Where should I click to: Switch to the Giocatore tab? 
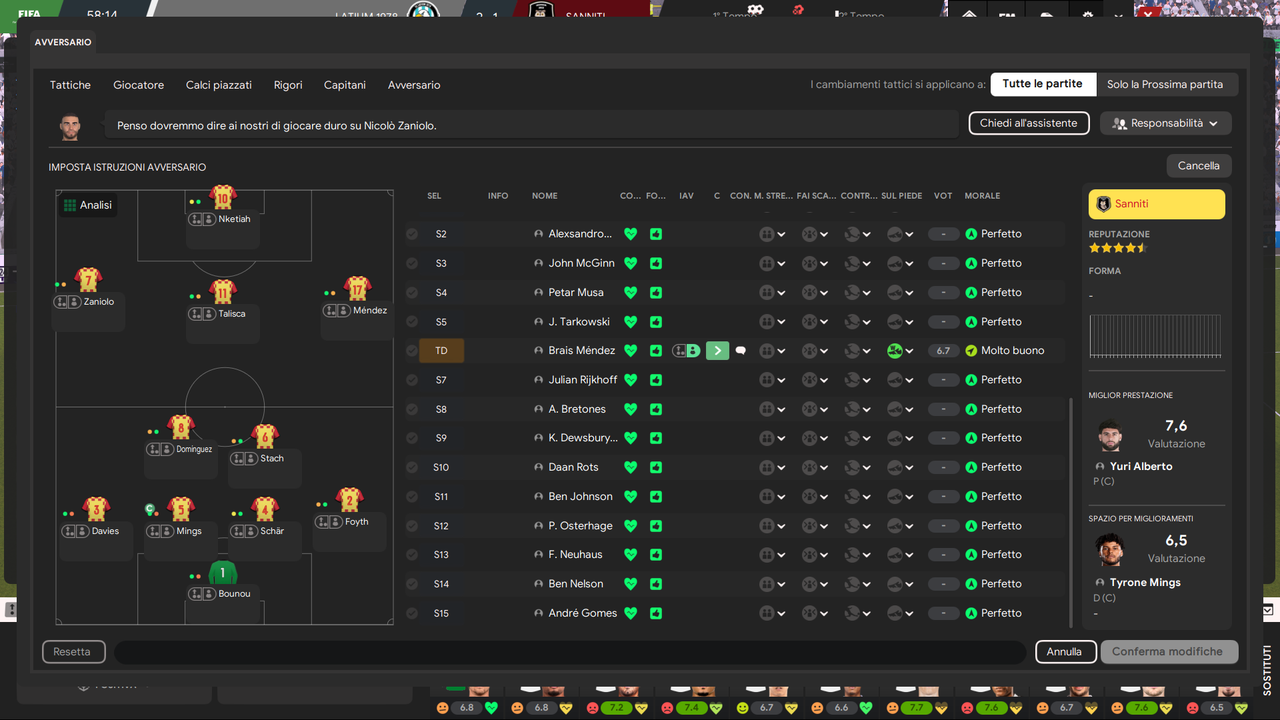coord(138,85)
